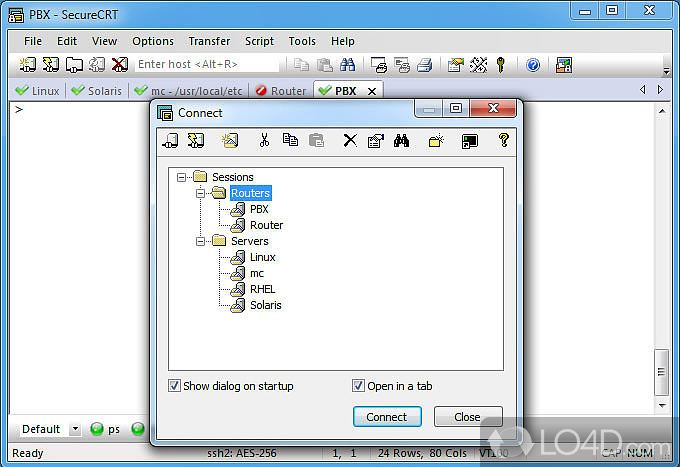Click yellow question mark help icon in dialog

503,140
